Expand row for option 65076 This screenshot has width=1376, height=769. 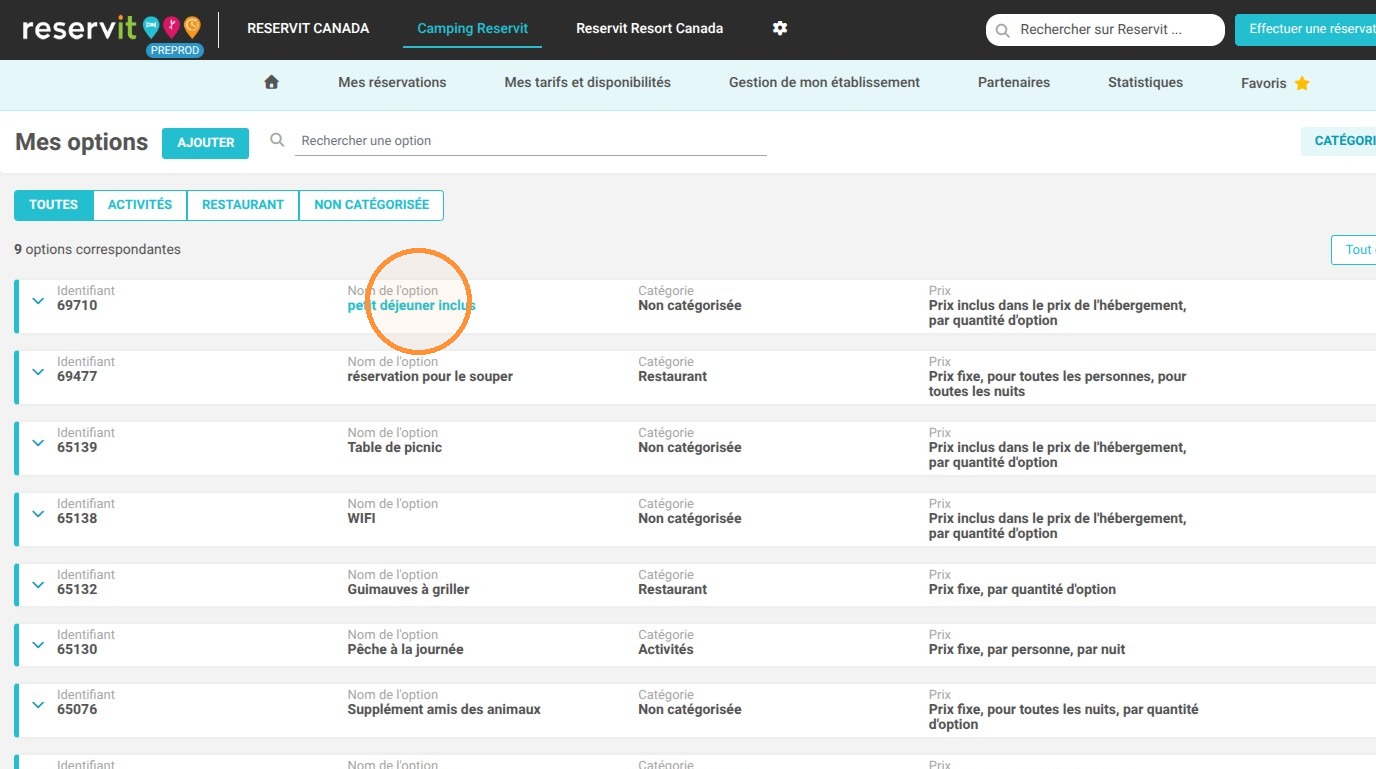click(38, 704)
